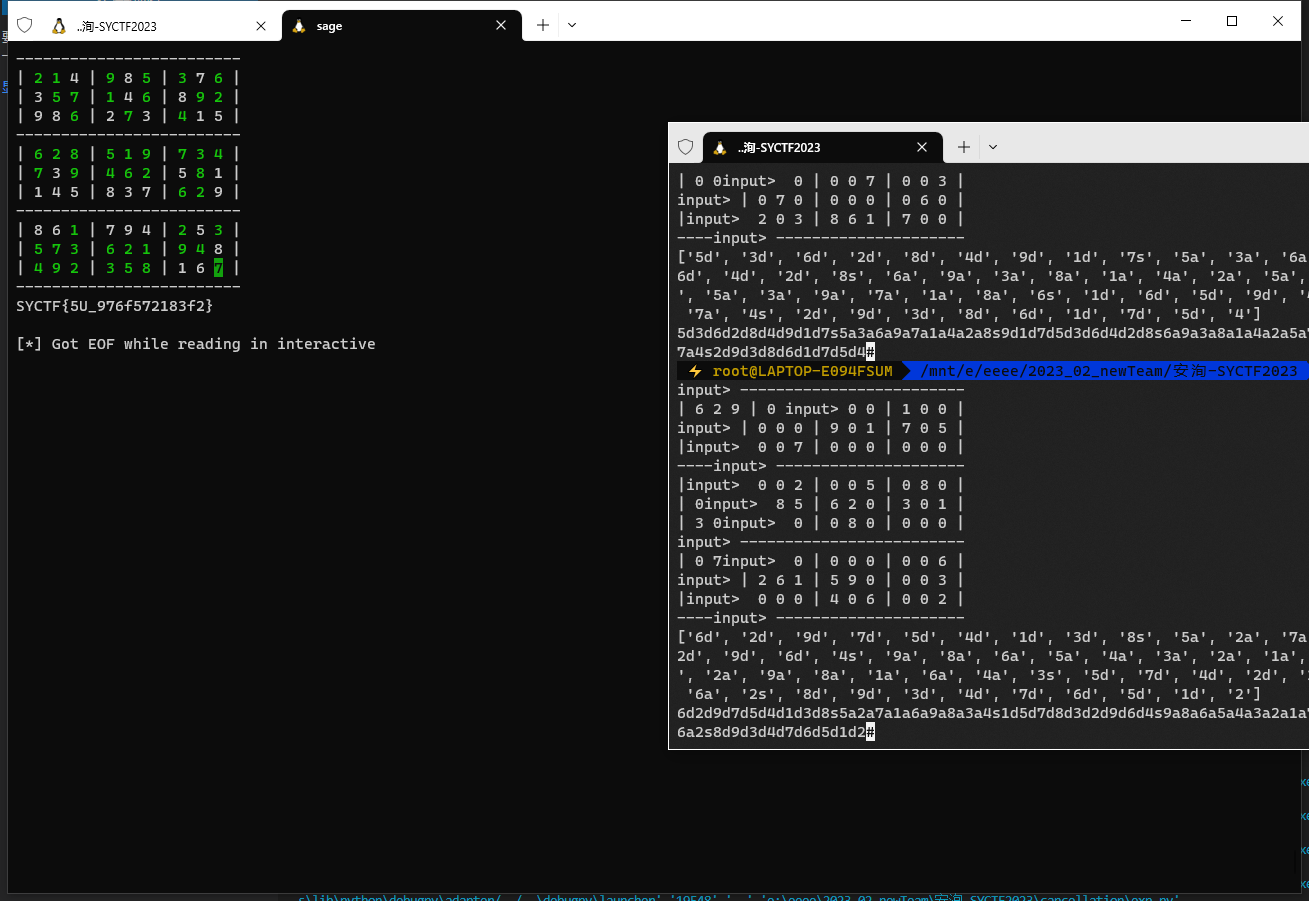Switch to the sage tab in back terminal
This screenshot has width=1309, height=901.
(x=400, y=26)
